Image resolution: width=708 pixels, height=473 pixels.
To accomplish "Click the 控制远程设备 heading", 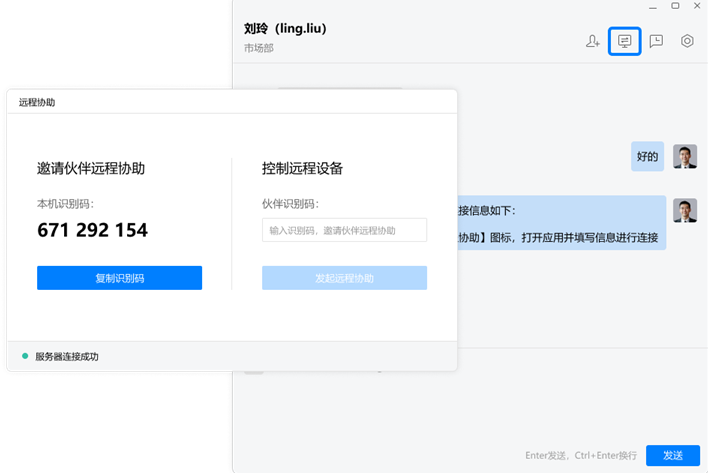I will click(x=302, y=168).
